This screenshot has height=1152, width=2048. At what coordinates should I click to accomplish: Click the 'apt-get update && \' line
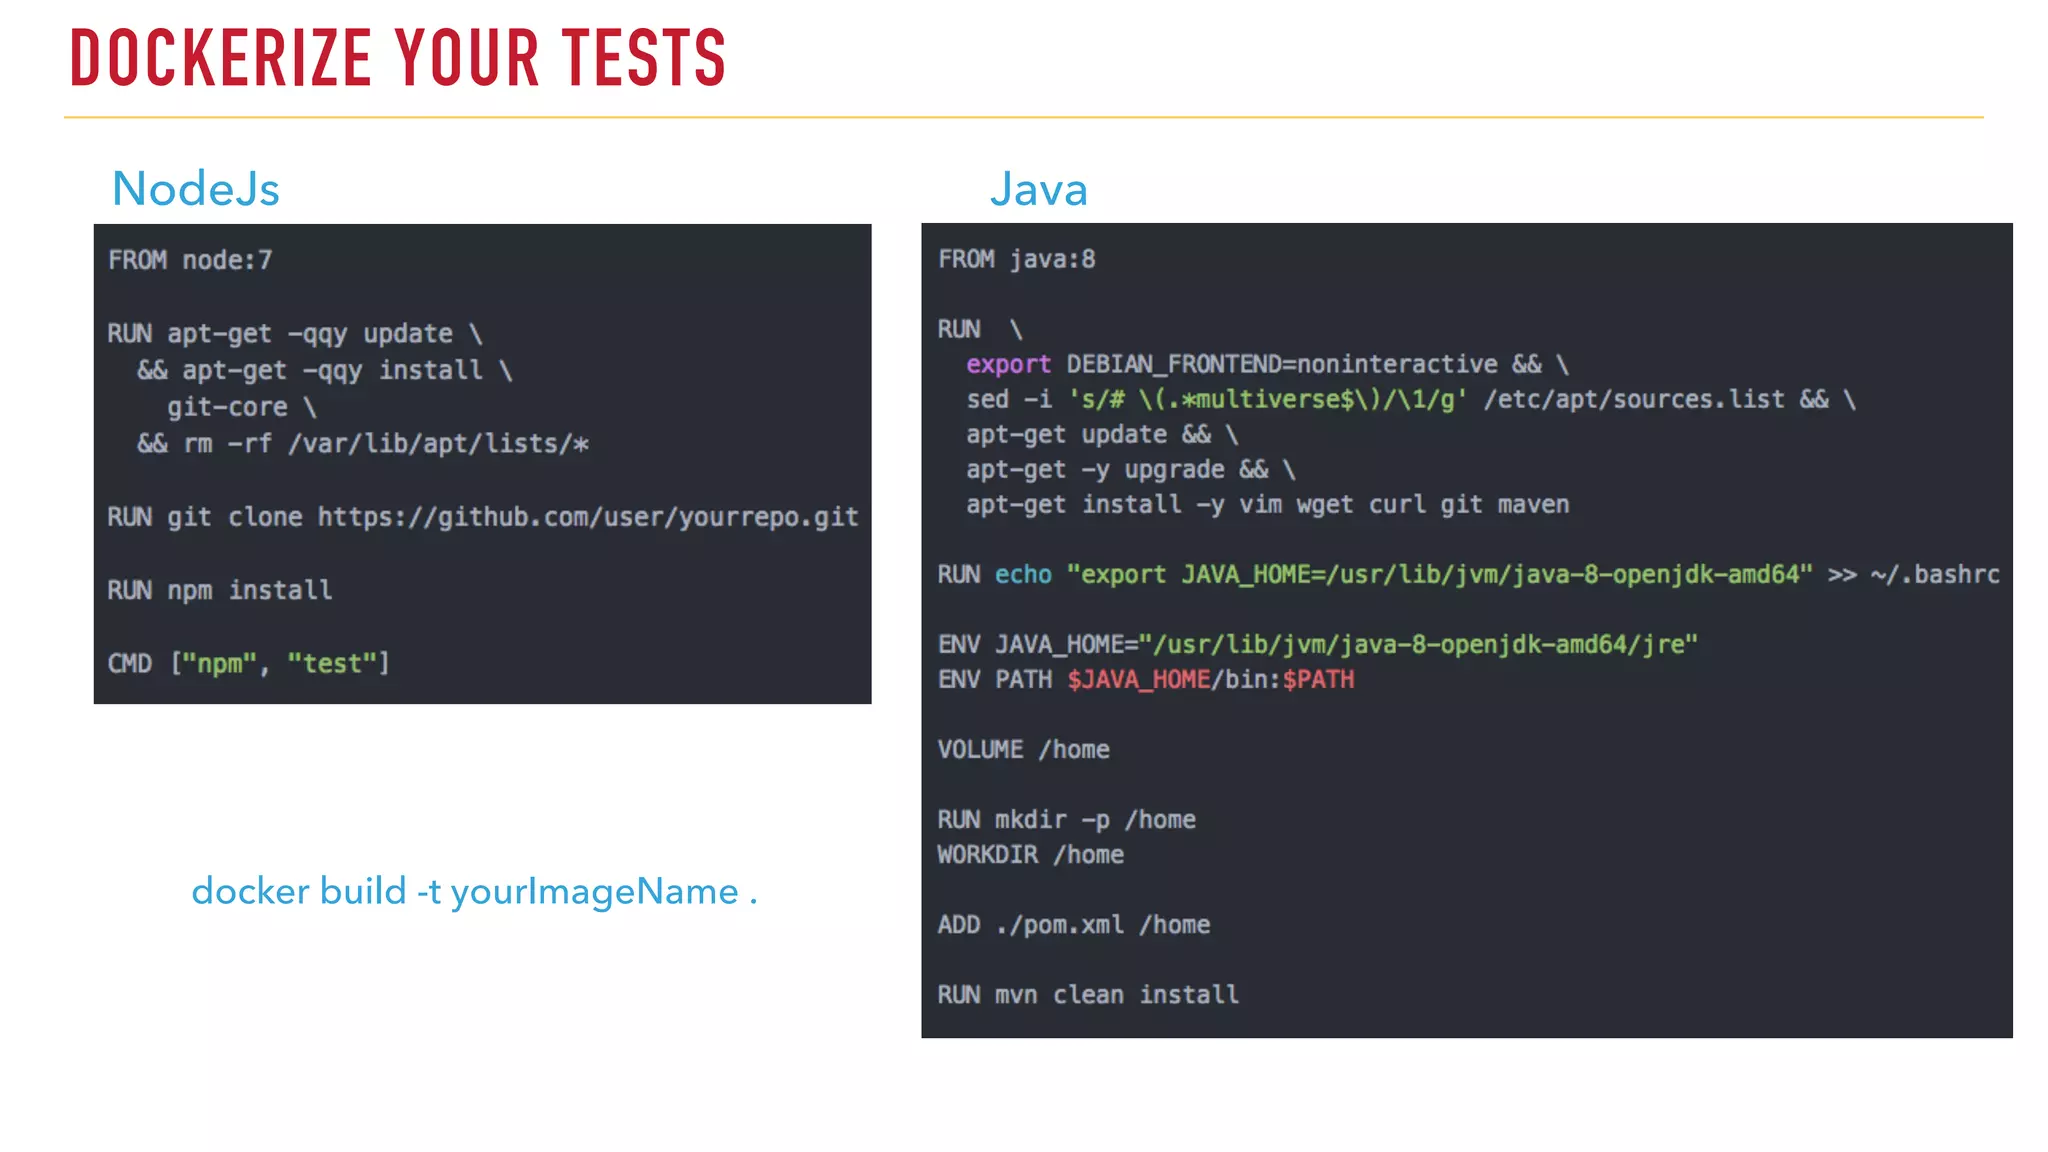pyautogui.click(x=1102, y=434)
